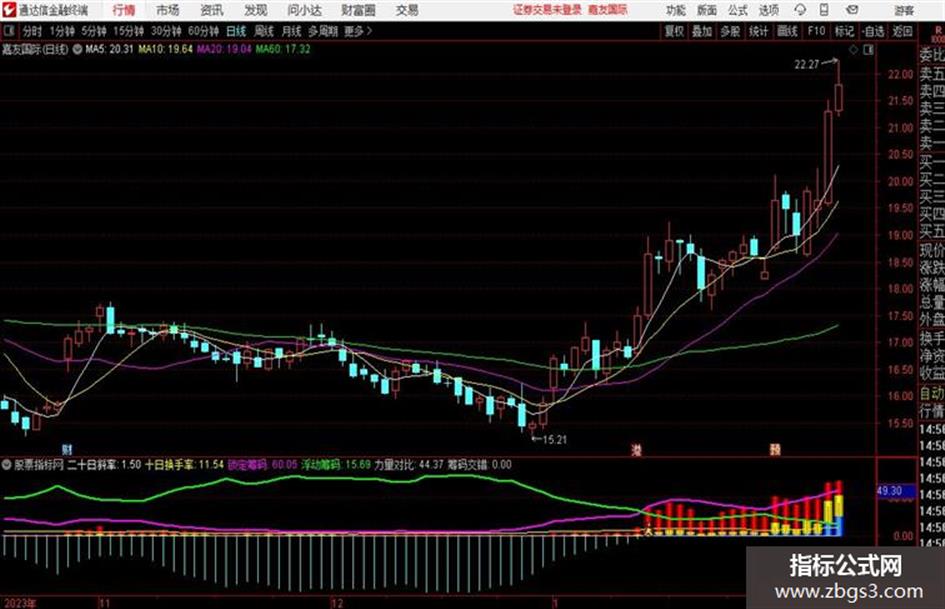Click the 锁定筹码: 60.05 indicator value
The image size is (945, 609).
tap(262, 465)
